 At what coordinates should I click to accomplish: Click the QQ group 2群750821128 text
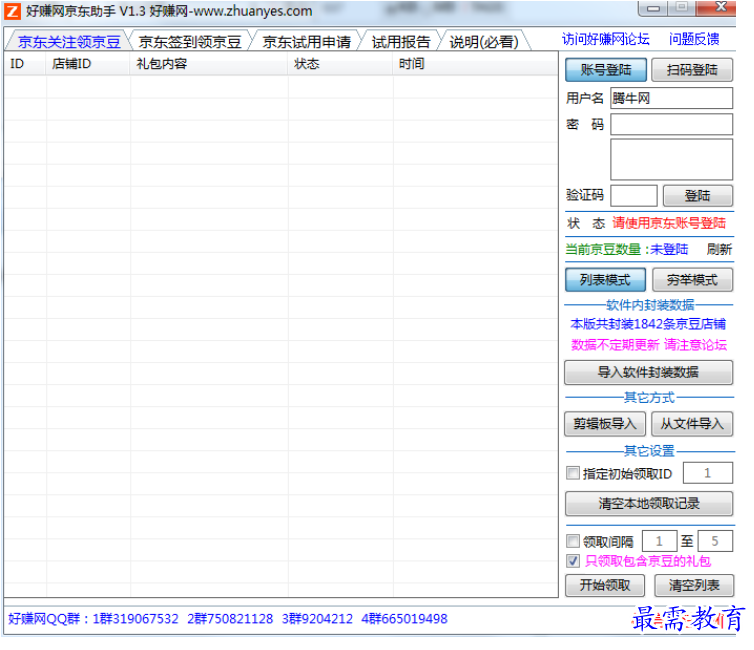pos(230,619)
